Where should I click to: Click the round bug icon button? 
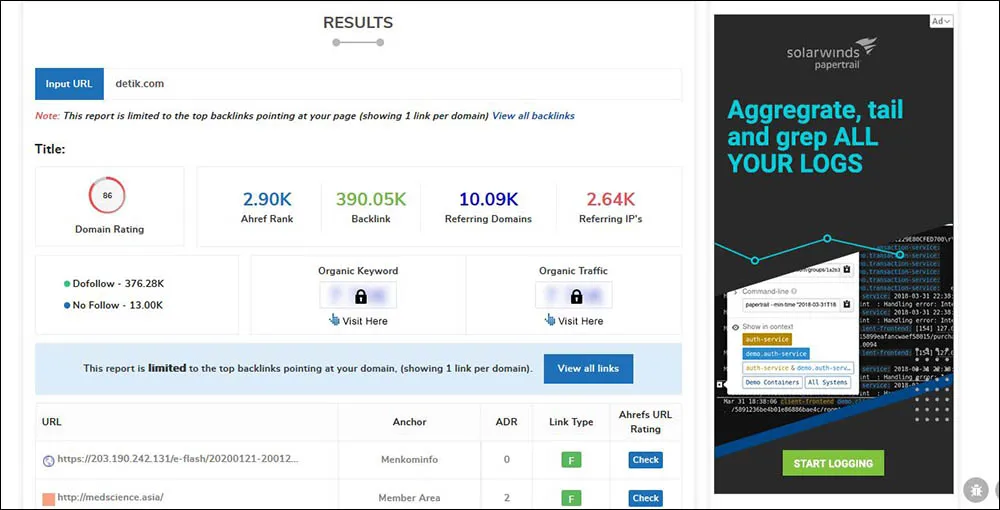pos(975,490)
